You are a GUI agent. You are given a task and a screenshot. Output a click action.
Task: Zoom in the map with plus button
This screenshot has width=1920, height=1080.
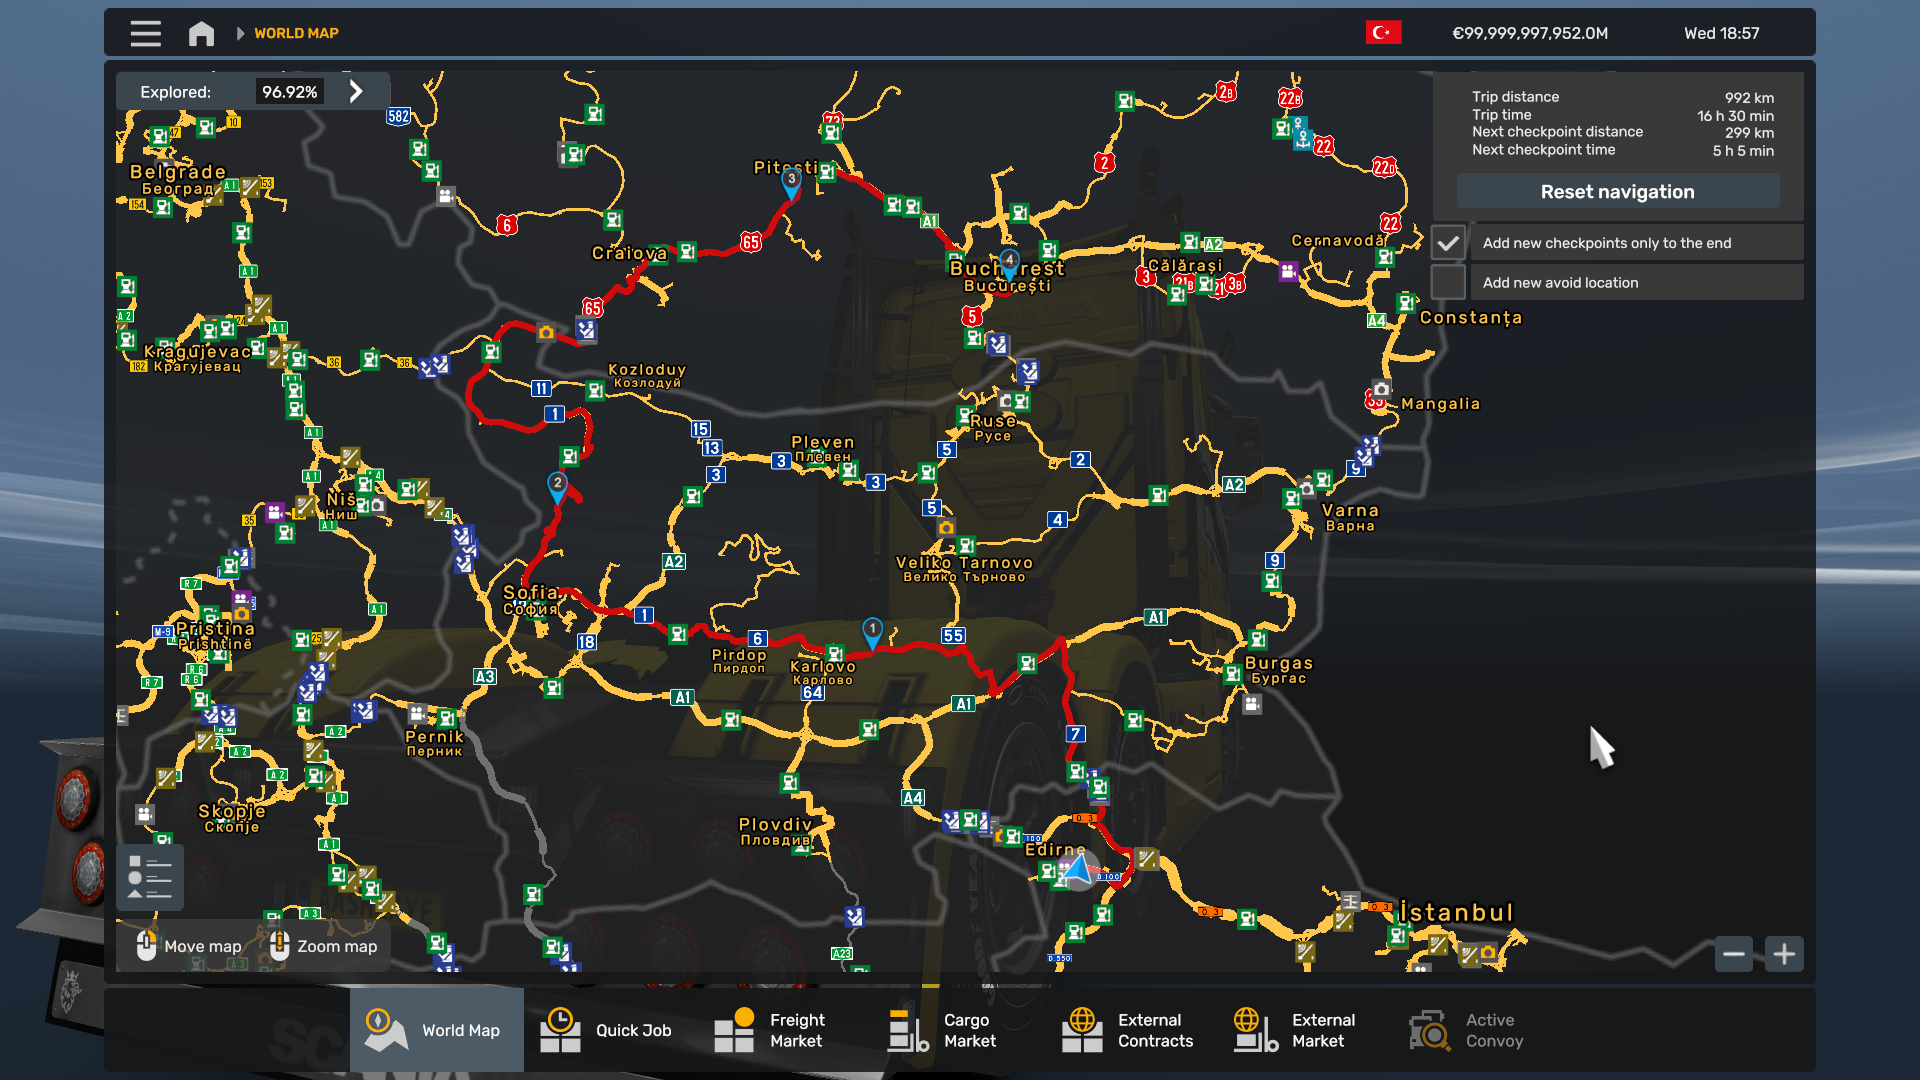(x=1784, y=954)
